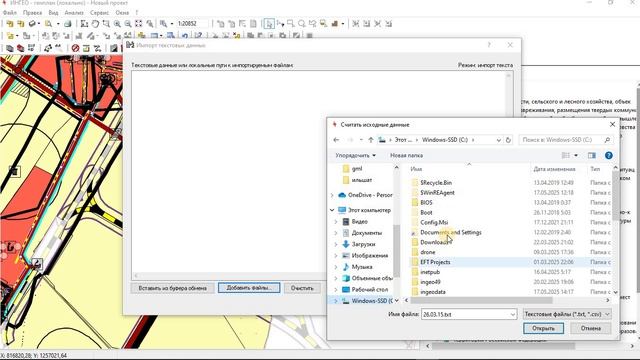
Task: Select the highlighted arrow pointer tool
Action: tap(269, 24)
